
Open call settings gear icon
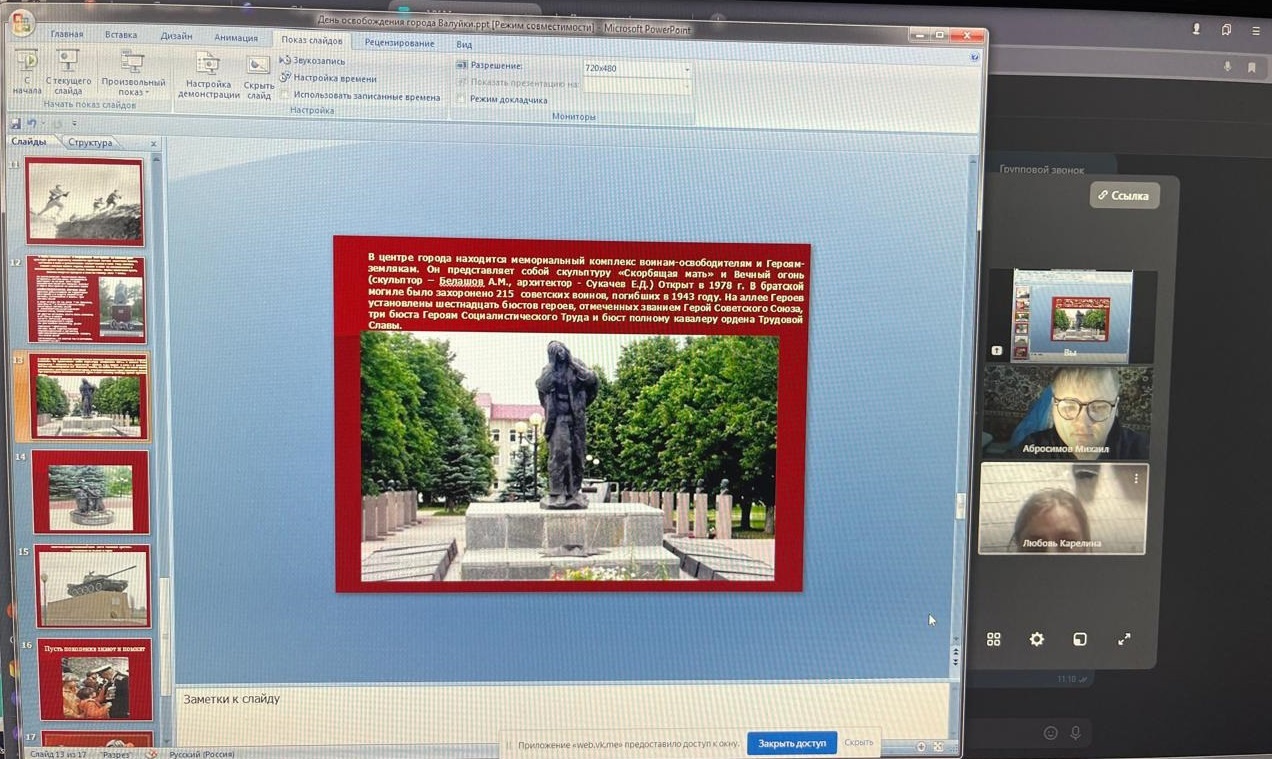(1037, 639)
